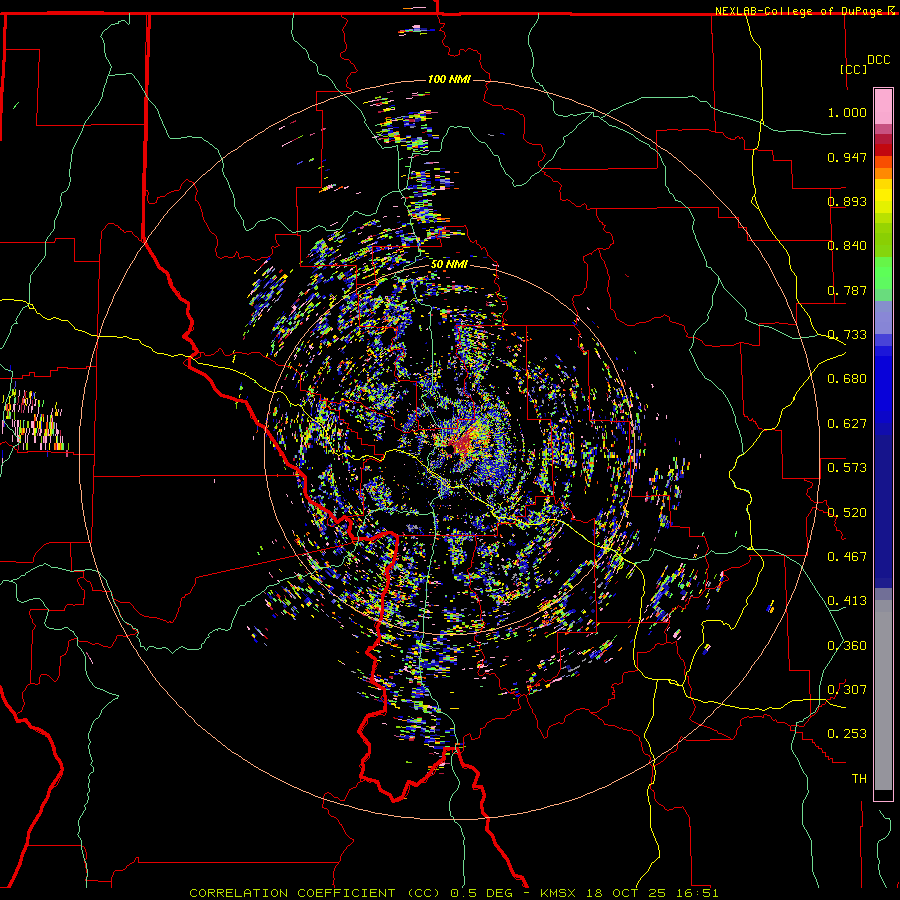Viewport: 900px width, 900px height.
Task: Select the 0.733 color scale value
Action: click(x=847, y=335)
